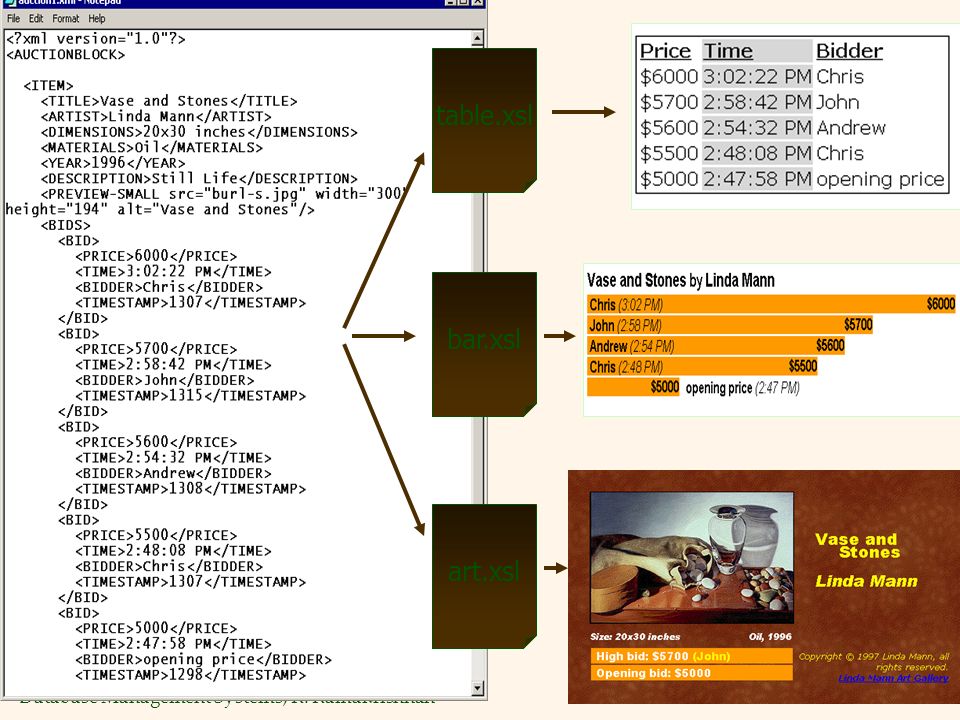960x720 pixels.
Task: Click the Notepad window title bar icon
Action: (9, 2)
